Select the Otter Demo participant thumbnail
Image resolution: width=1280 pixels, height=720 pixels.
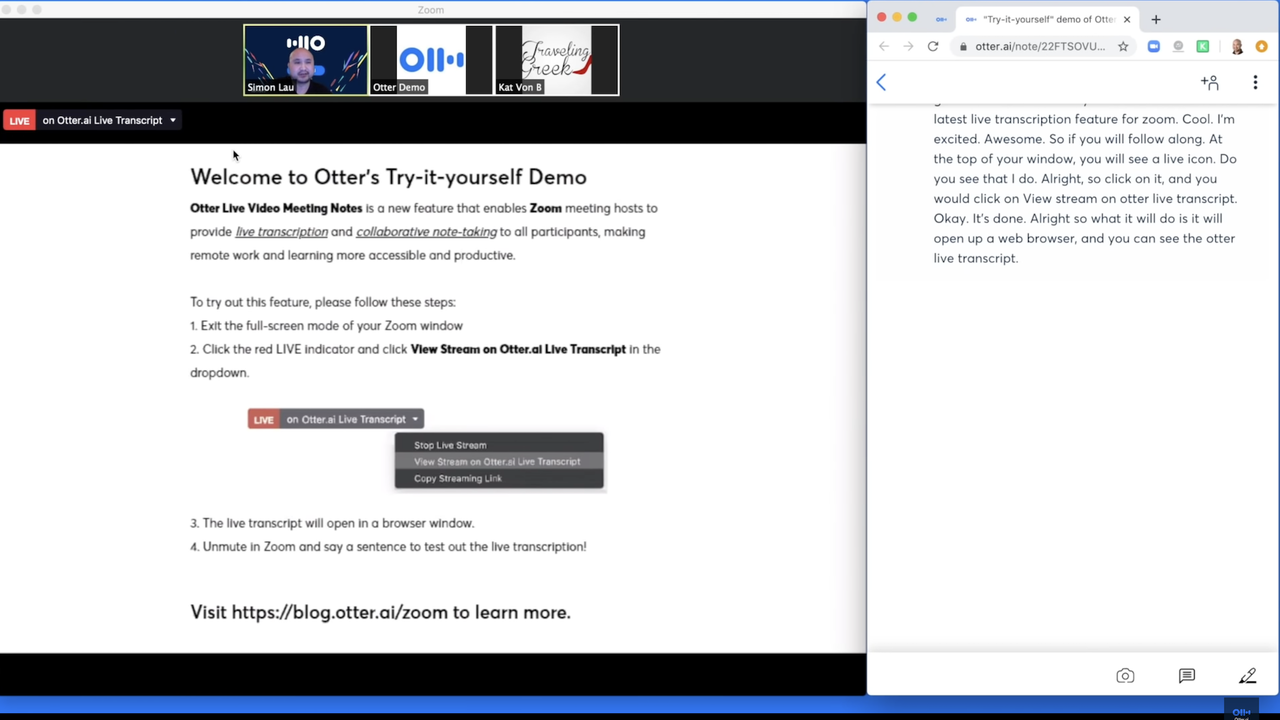click(x=431, y=60)
